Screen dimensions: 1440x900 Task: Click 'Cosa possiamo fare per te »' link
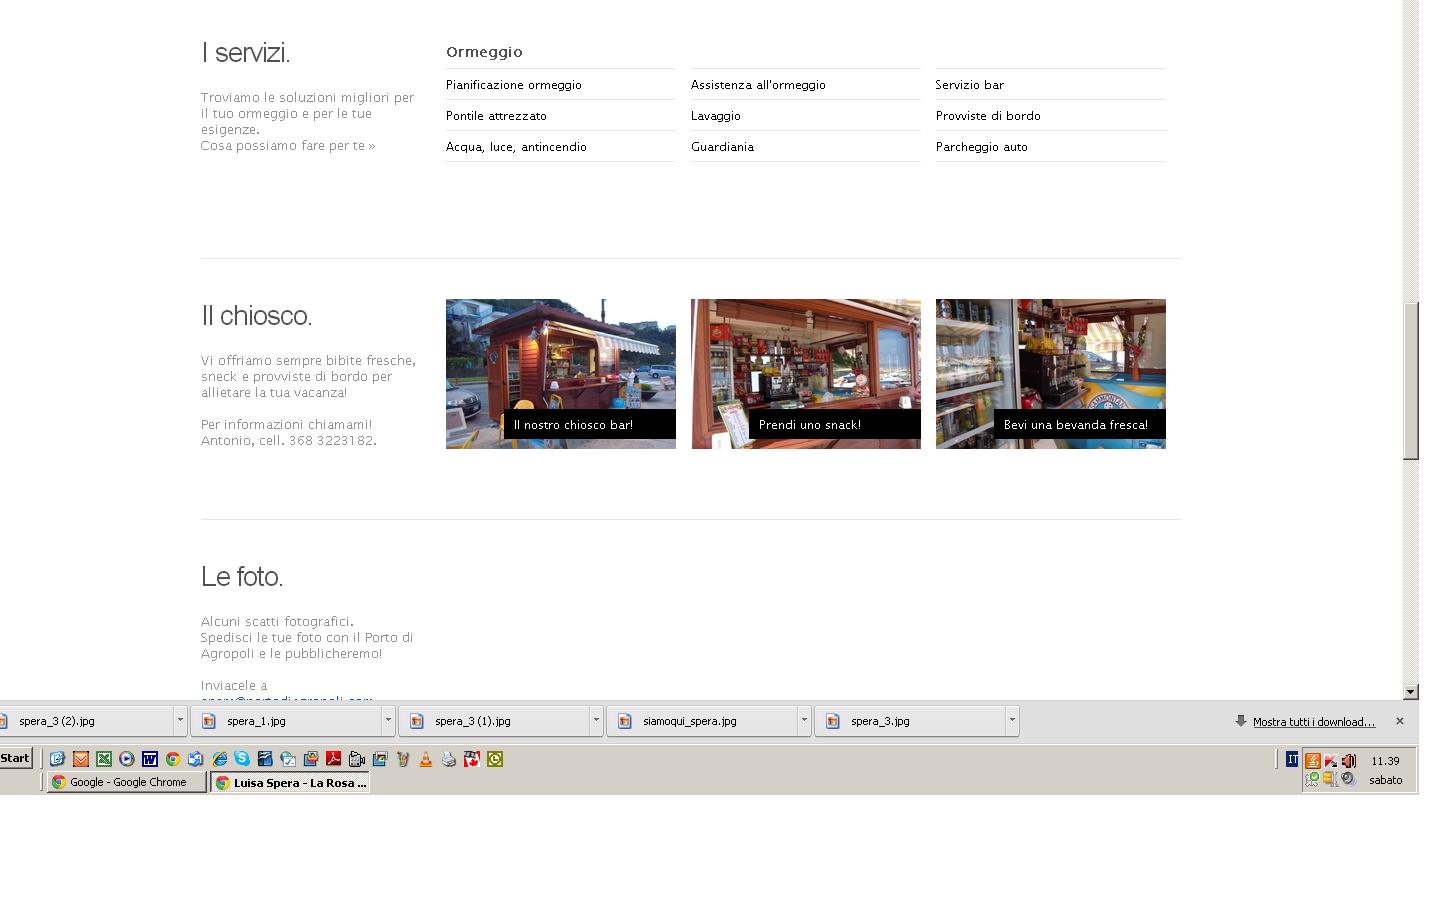point(288,146)
